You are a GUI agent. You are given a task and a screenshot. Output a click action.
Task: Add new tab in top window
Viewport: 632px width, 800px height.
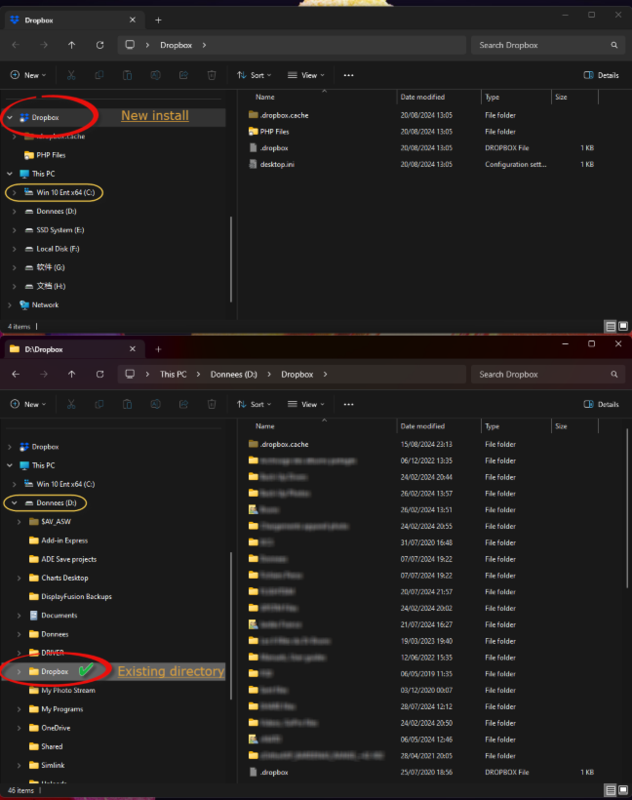click(158, 20)
